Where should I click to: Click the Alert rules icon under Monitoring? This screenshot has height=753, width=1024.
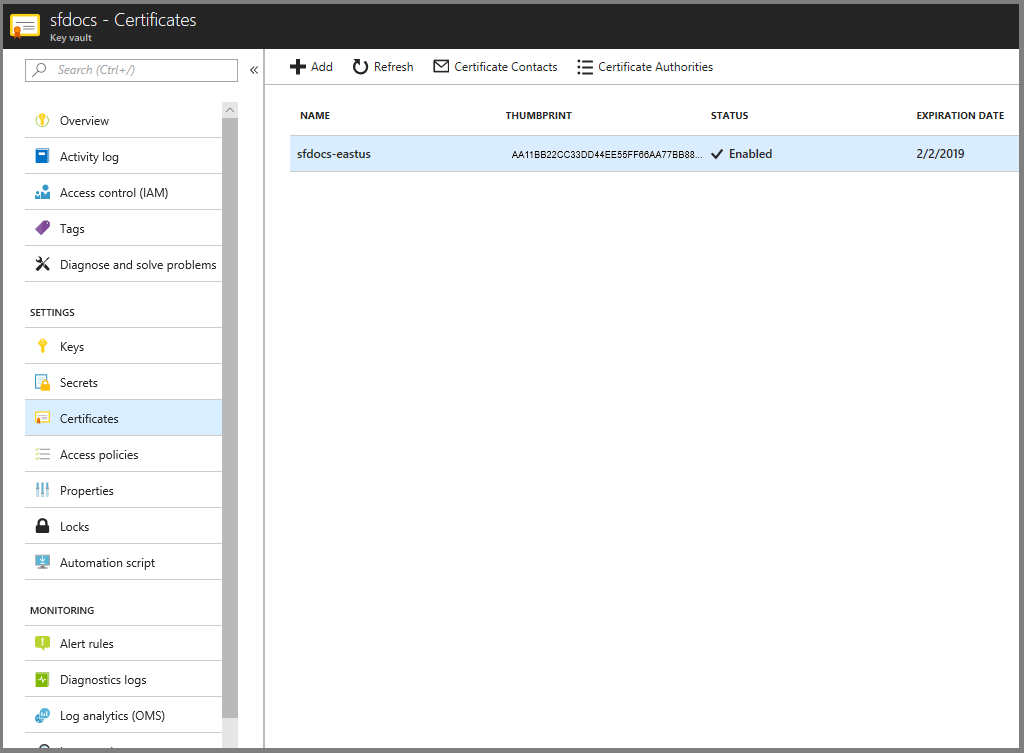[x=44, y=643]
